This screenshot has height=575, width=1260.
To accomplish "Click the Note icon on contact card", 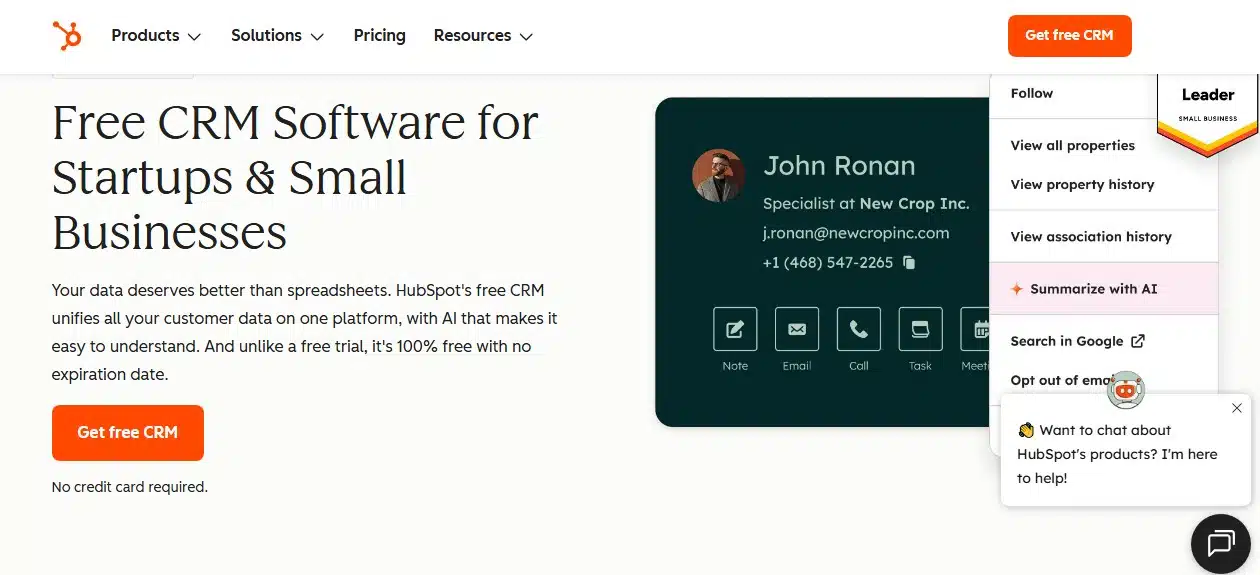I will (x=735, y=329).
